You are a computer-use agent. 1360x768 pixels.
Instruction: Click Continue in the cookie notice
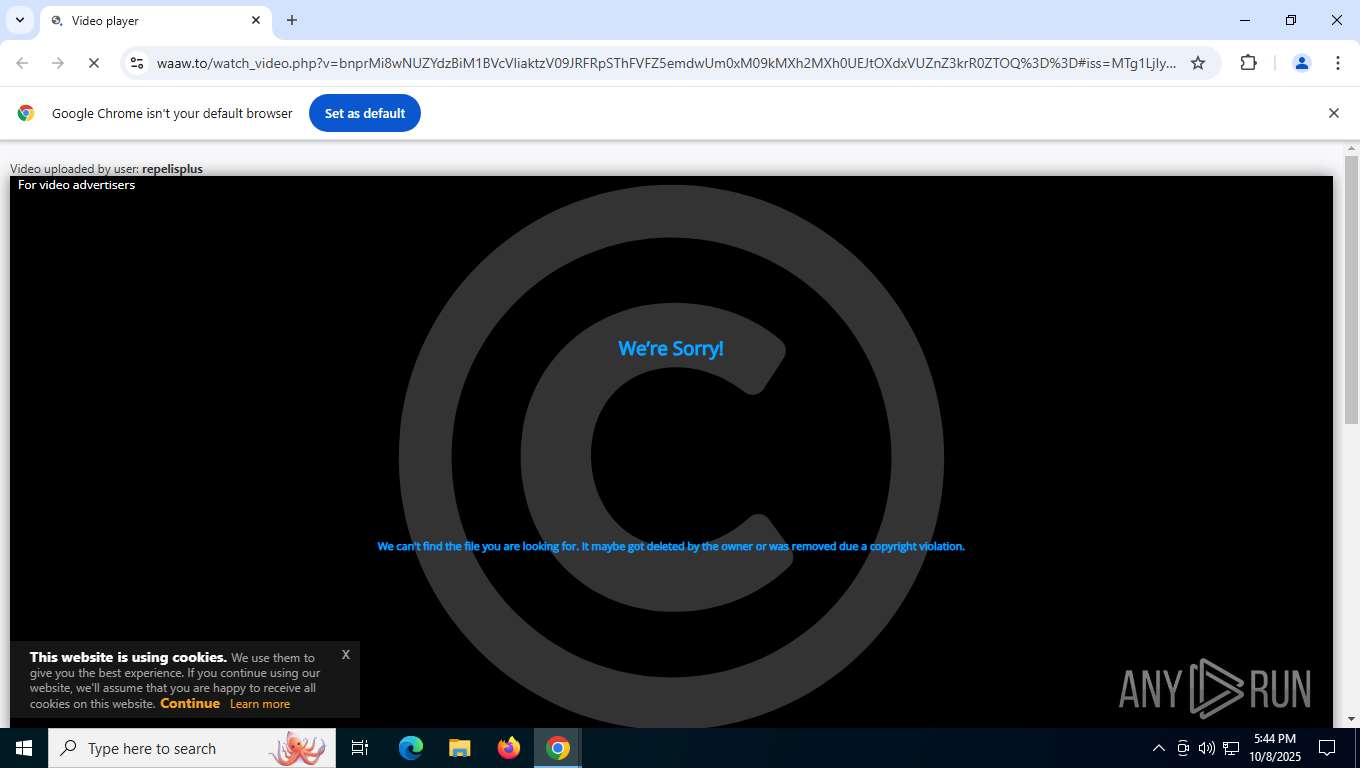(190, 703)
